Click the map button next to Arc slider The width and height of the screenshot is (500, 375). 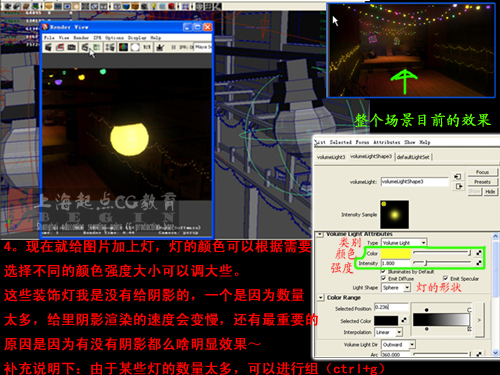point(479,354)
